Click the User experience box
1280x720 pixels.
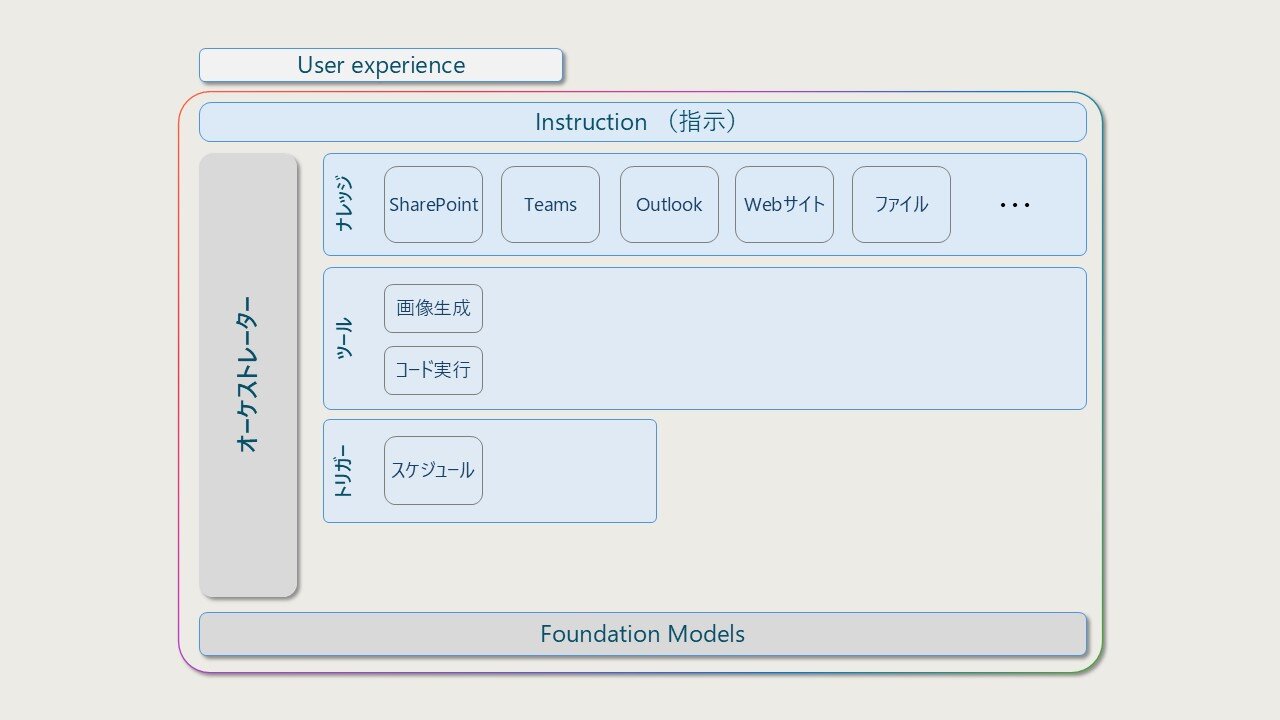click(x=380, y=65)
